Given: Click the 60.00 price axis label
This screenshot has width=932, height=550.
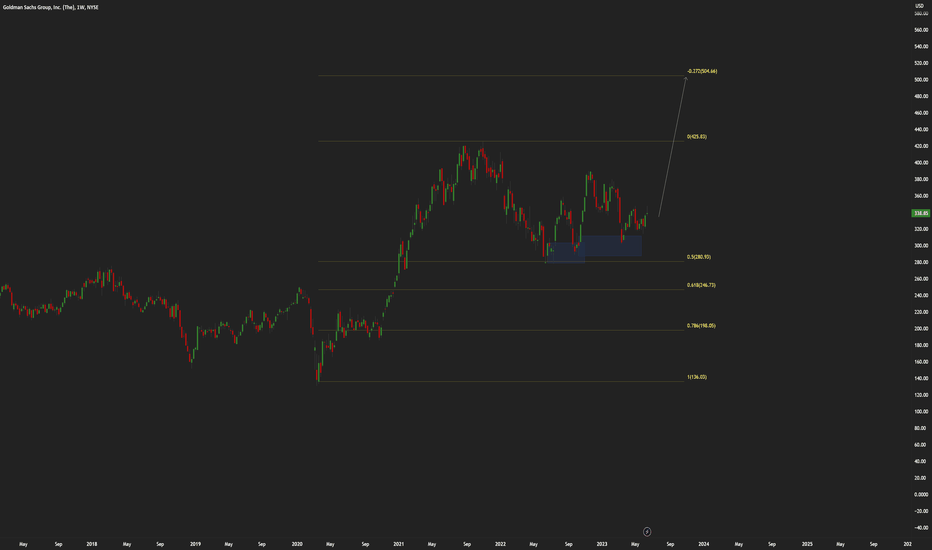Looking at the screenshot, I should point(922,445).
